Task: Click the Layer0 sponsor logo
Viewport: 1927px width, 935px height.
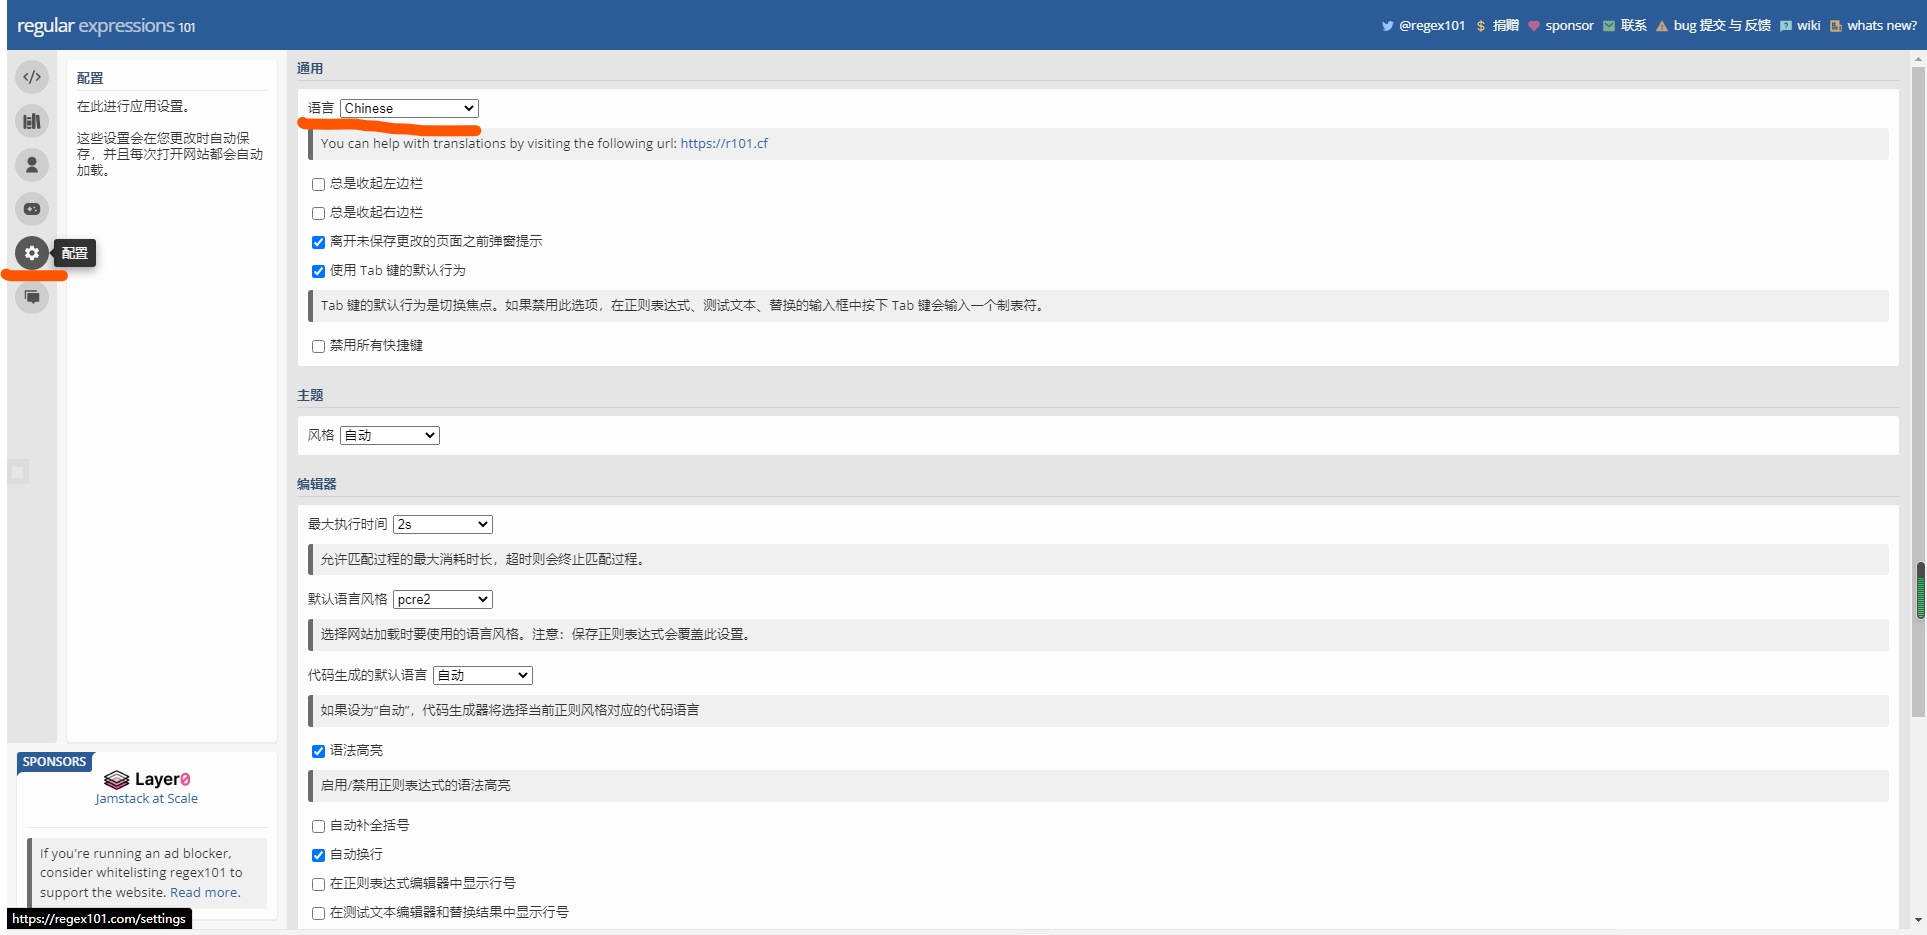Action: pos(147,779)
